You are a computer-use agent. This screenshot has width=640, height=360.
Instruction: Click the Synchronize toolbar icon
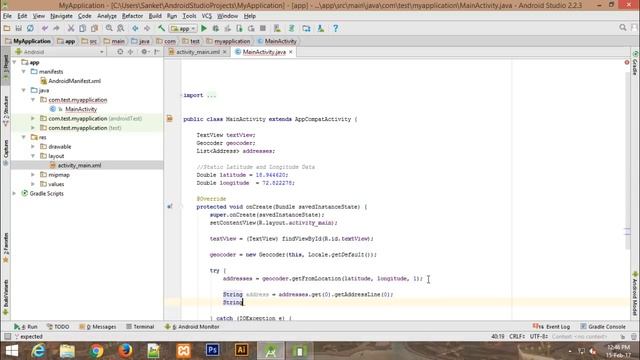[x=30, y=28]
